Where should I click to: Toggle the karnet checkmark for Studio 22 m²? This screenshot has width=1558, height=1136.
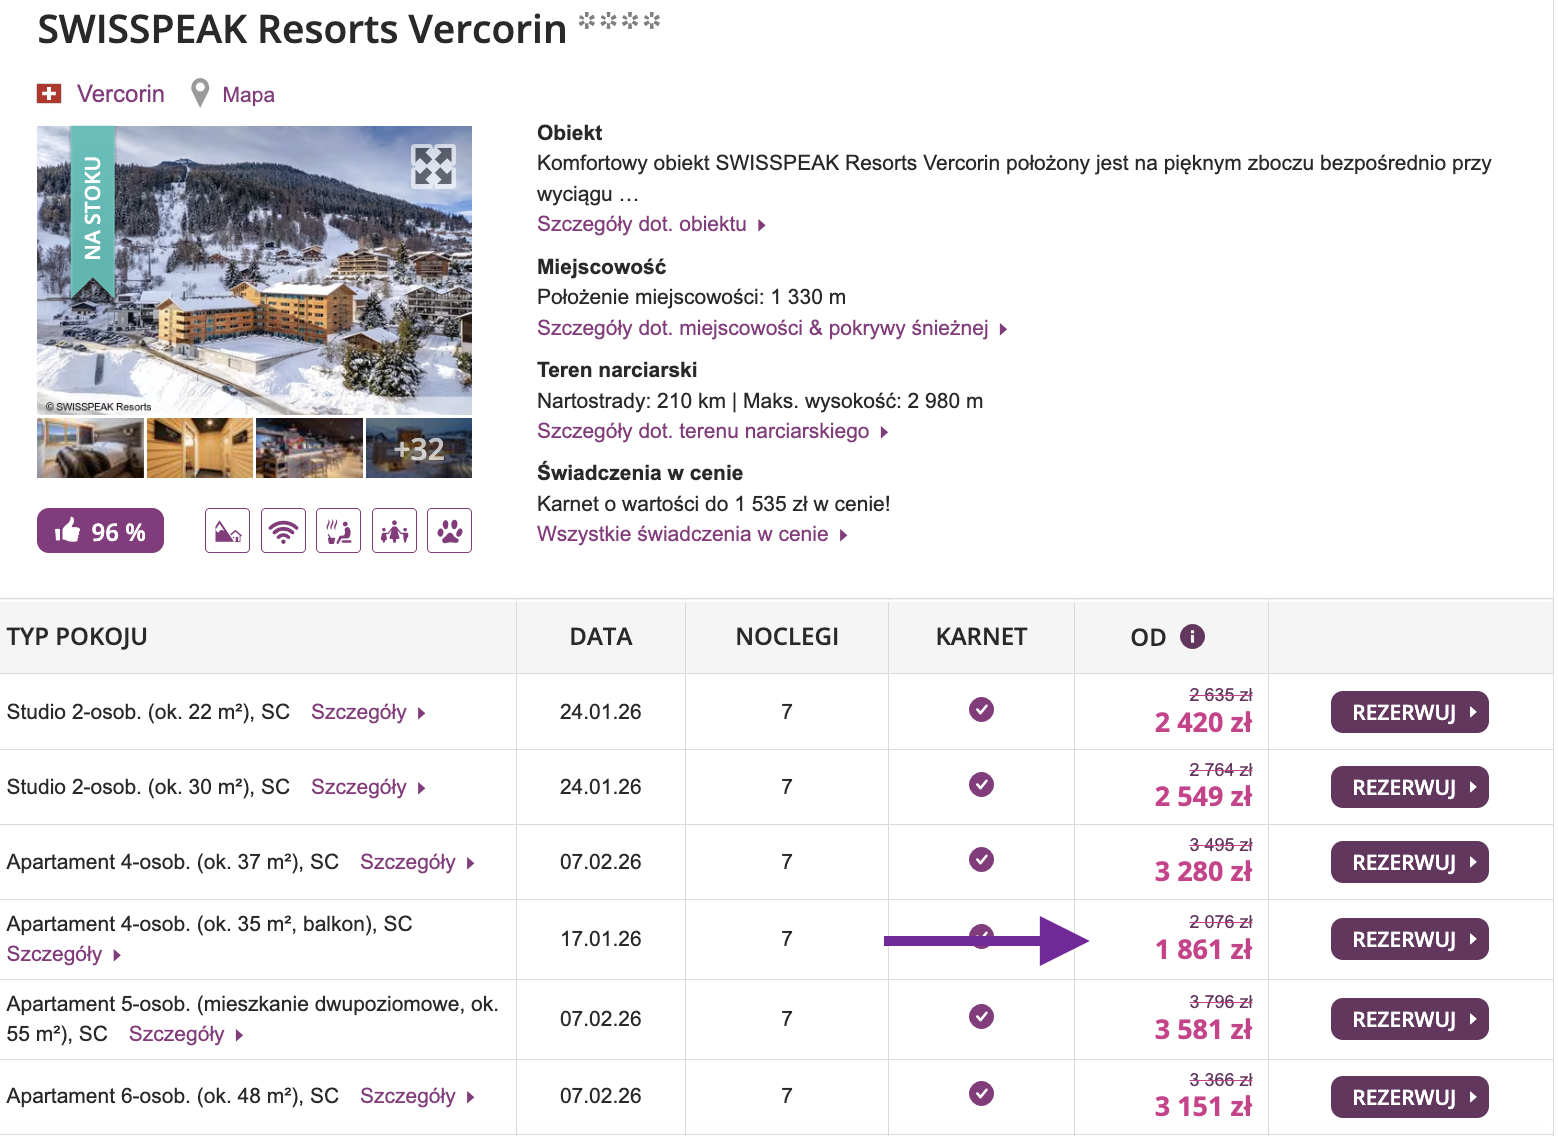pyautogui.click(x=981, y=710)
